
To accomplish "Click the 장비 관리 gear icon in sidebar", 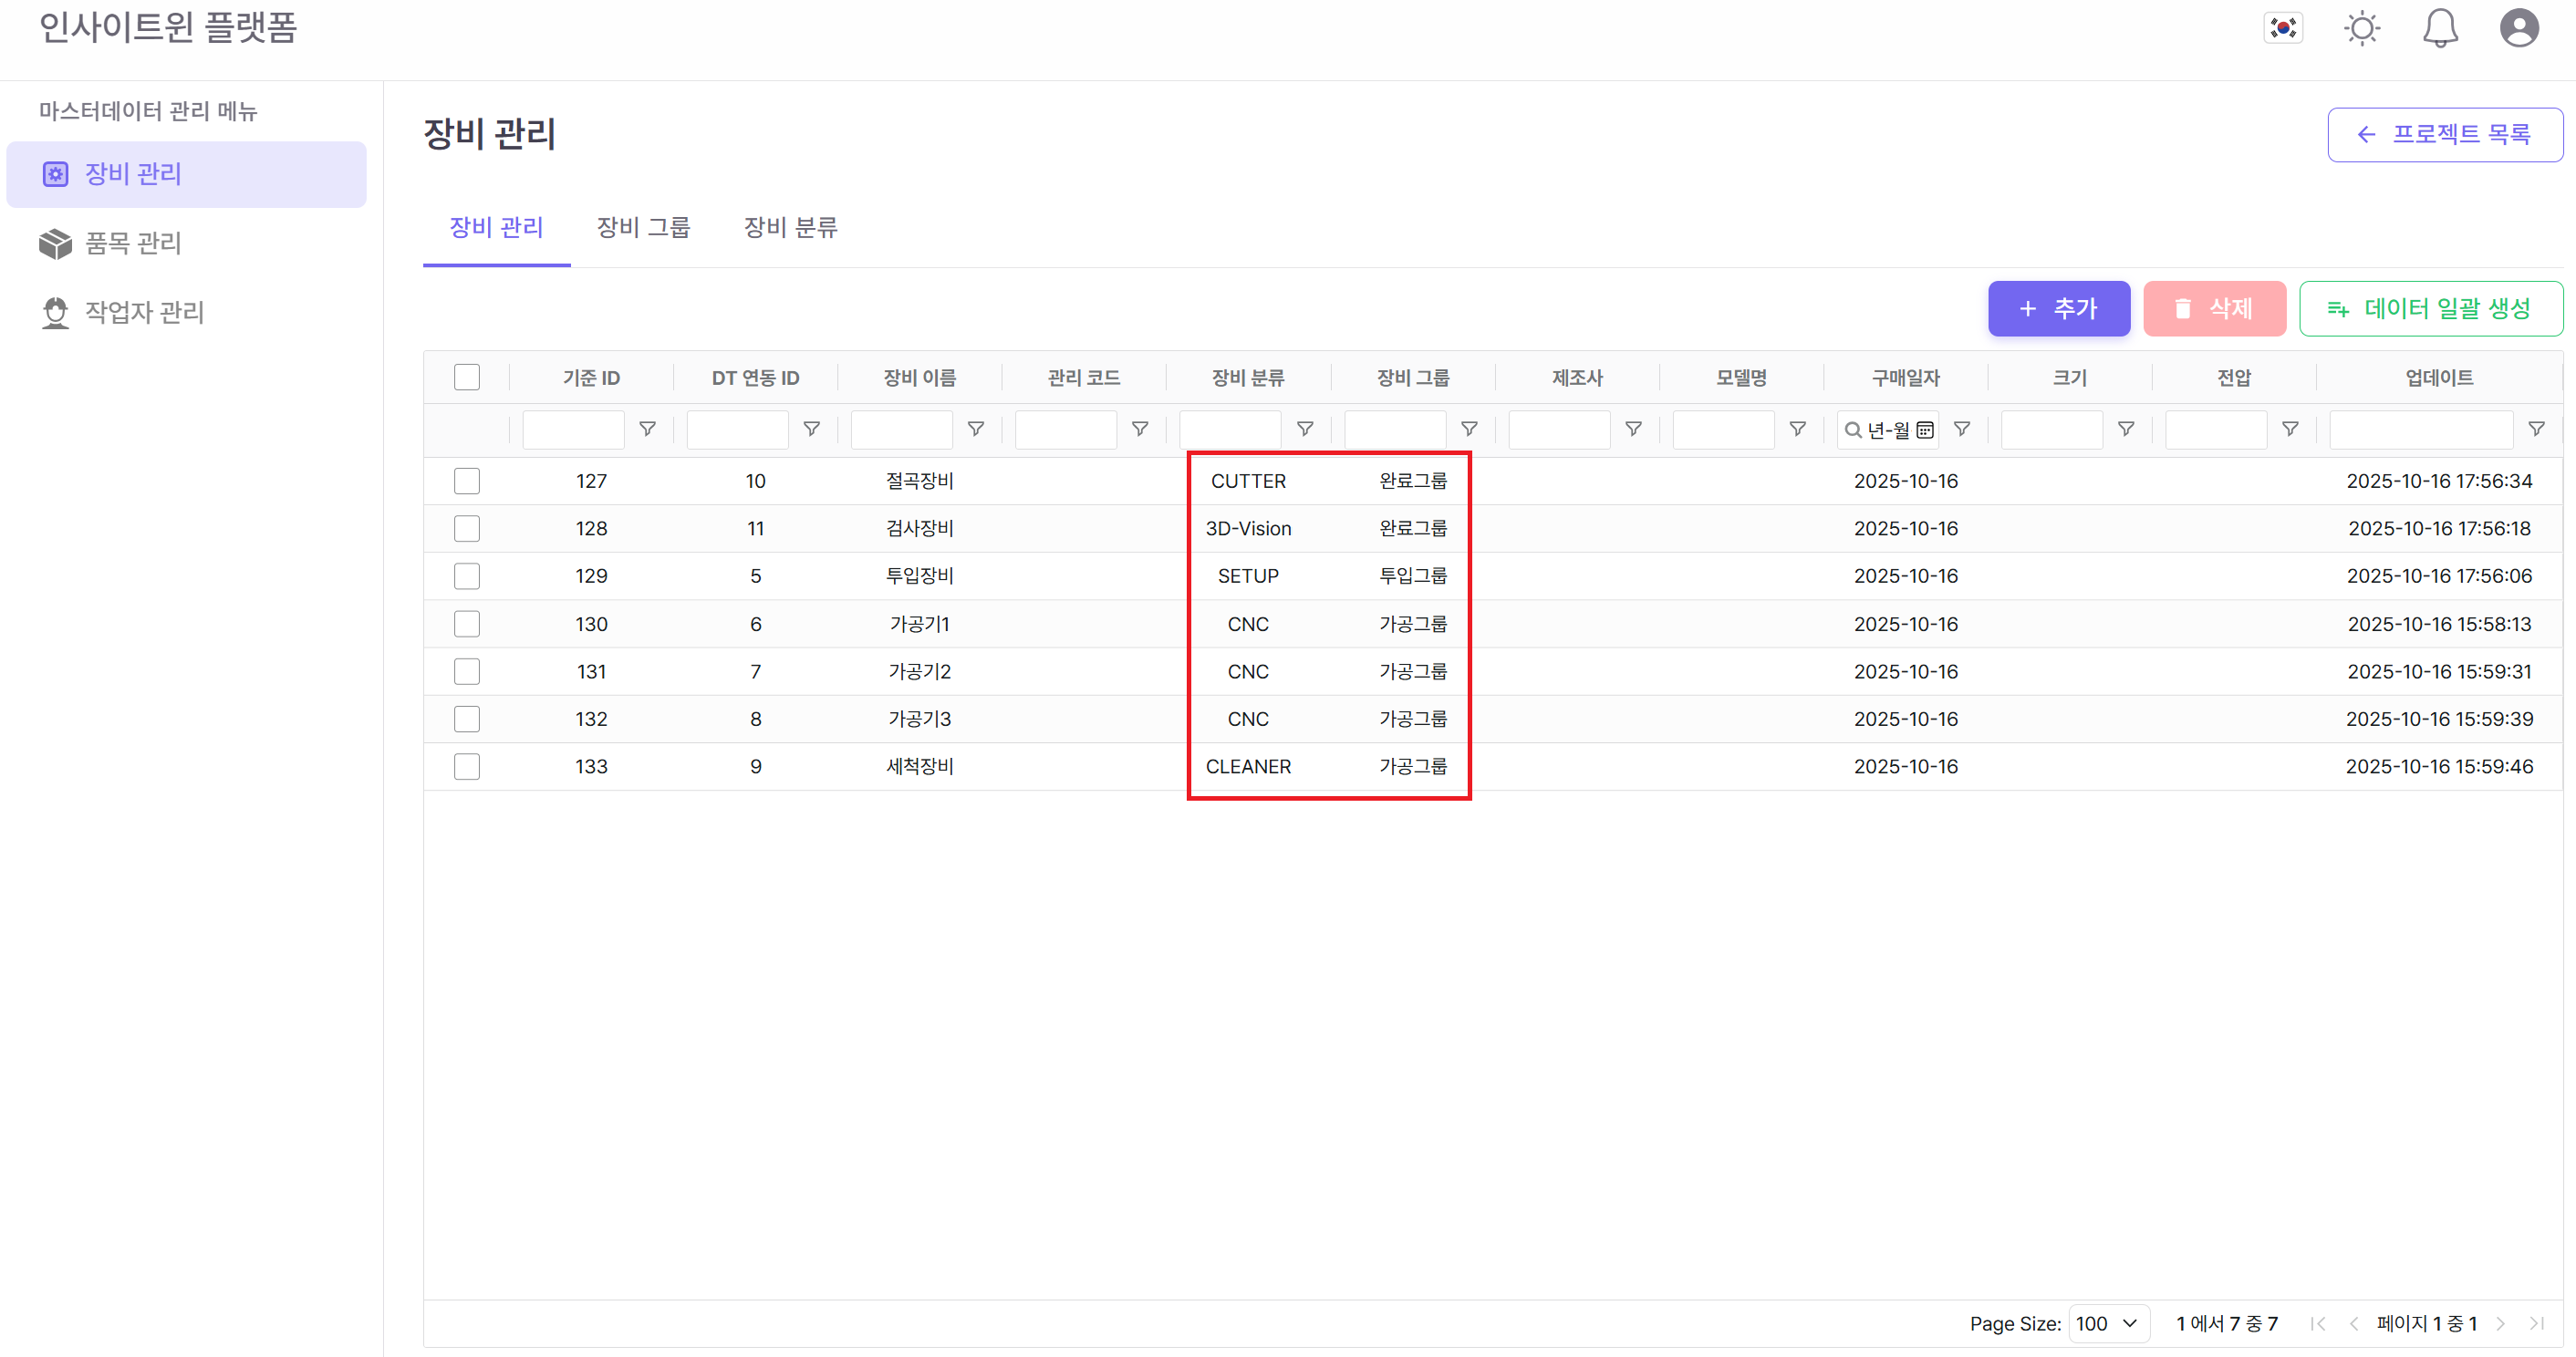I will tap(54, 173).
